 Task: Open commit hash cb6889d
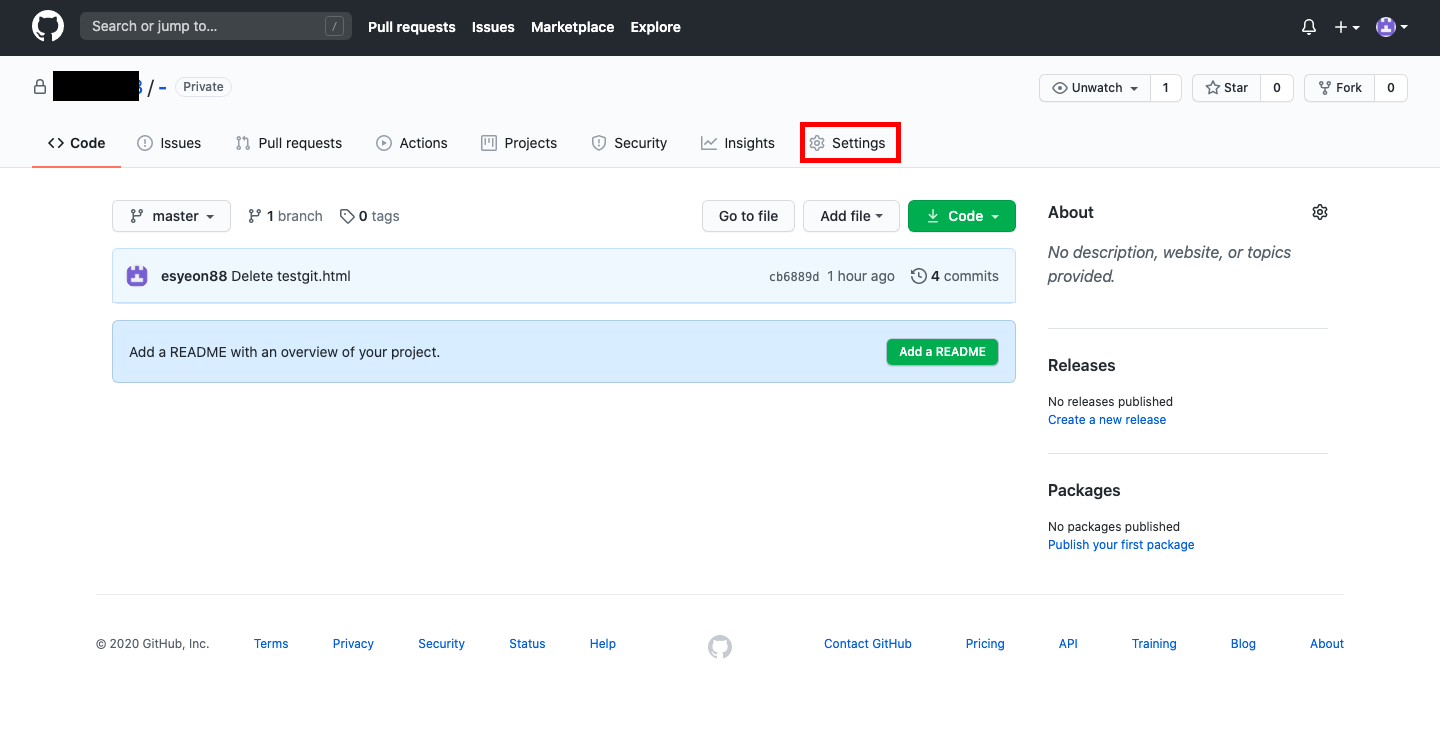tap(794, 277)
